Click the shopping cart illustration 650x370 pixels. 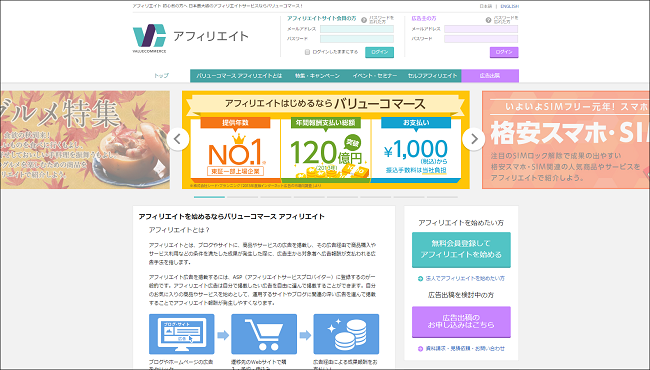click(x=264, y=334)
